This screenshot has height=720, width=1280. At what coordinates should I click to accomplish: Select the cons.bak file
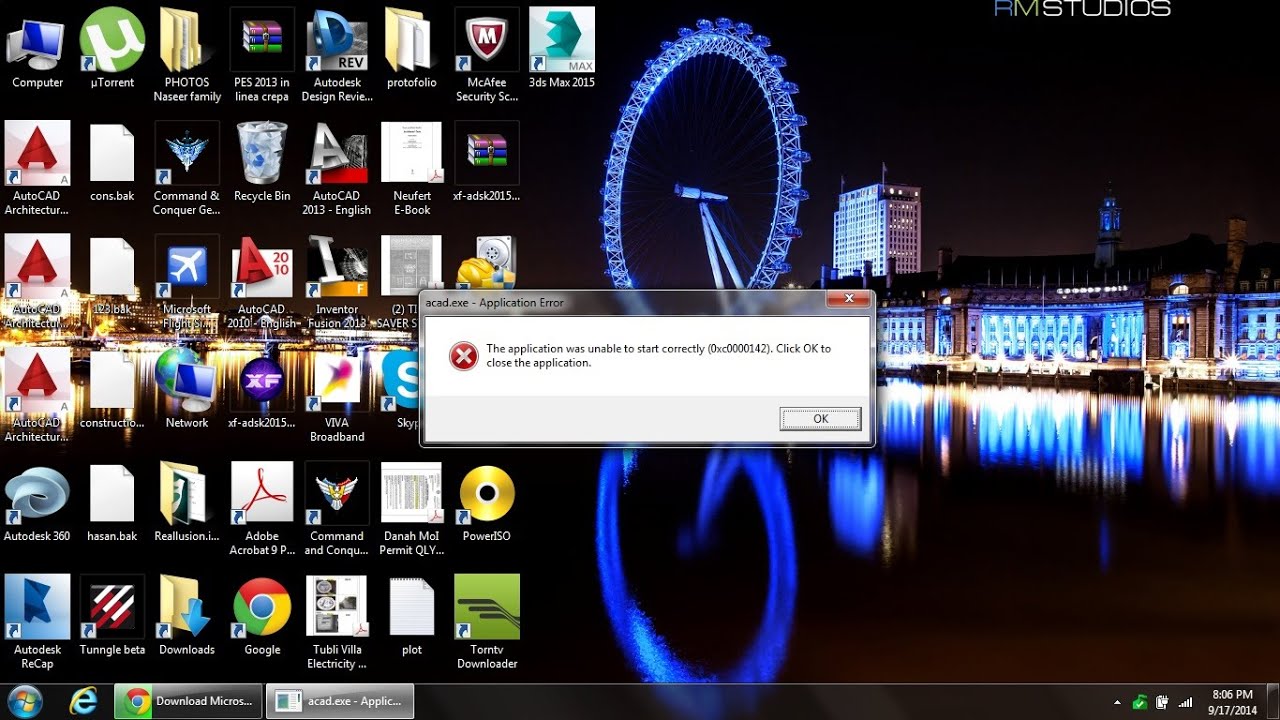tap(112, 162)
